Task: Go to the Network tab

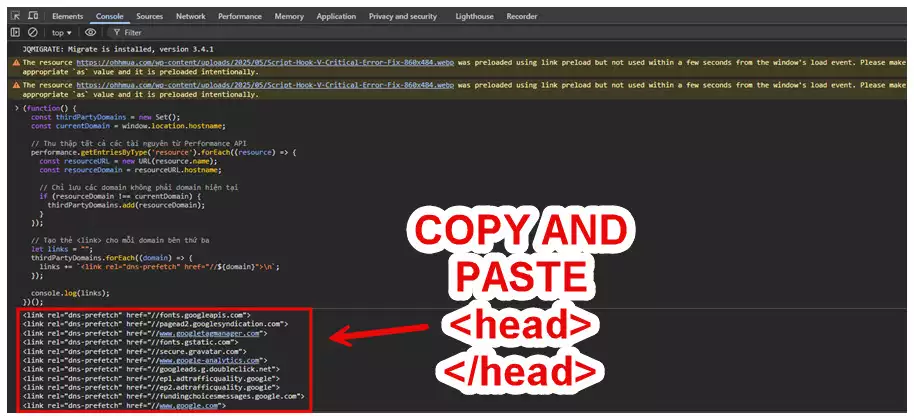Action: pos(191,16)
